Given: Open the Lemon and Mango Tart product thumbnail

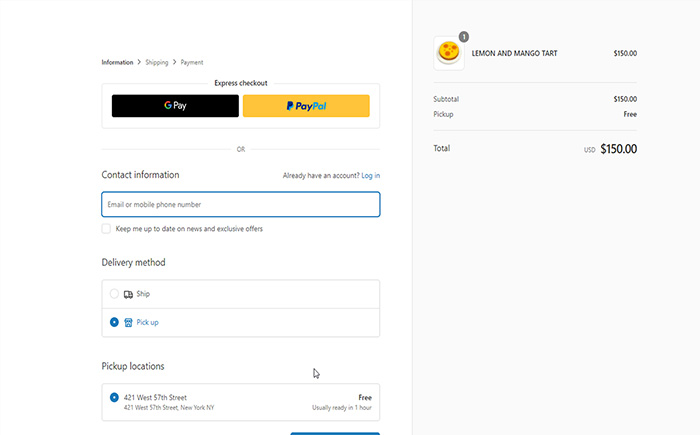Looking at the screenshot, I should [x=449, y=53].
